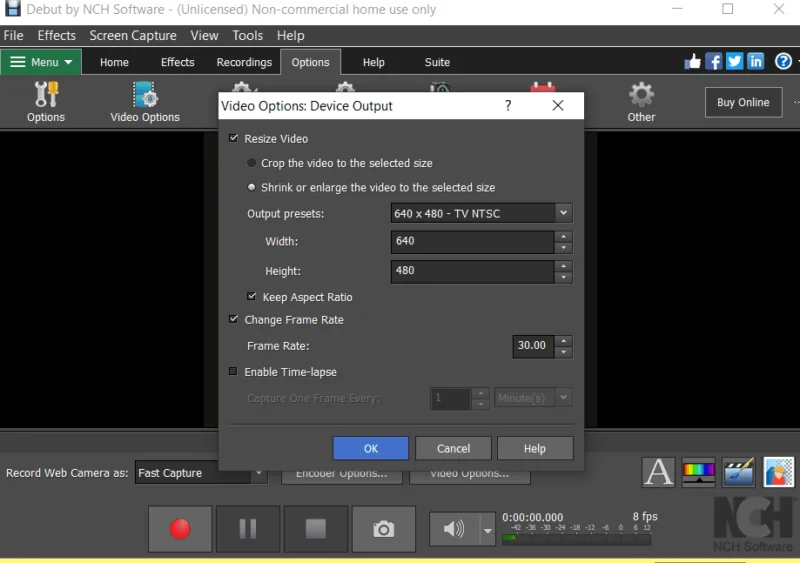Open the color adjustments icon

(698, 472)
